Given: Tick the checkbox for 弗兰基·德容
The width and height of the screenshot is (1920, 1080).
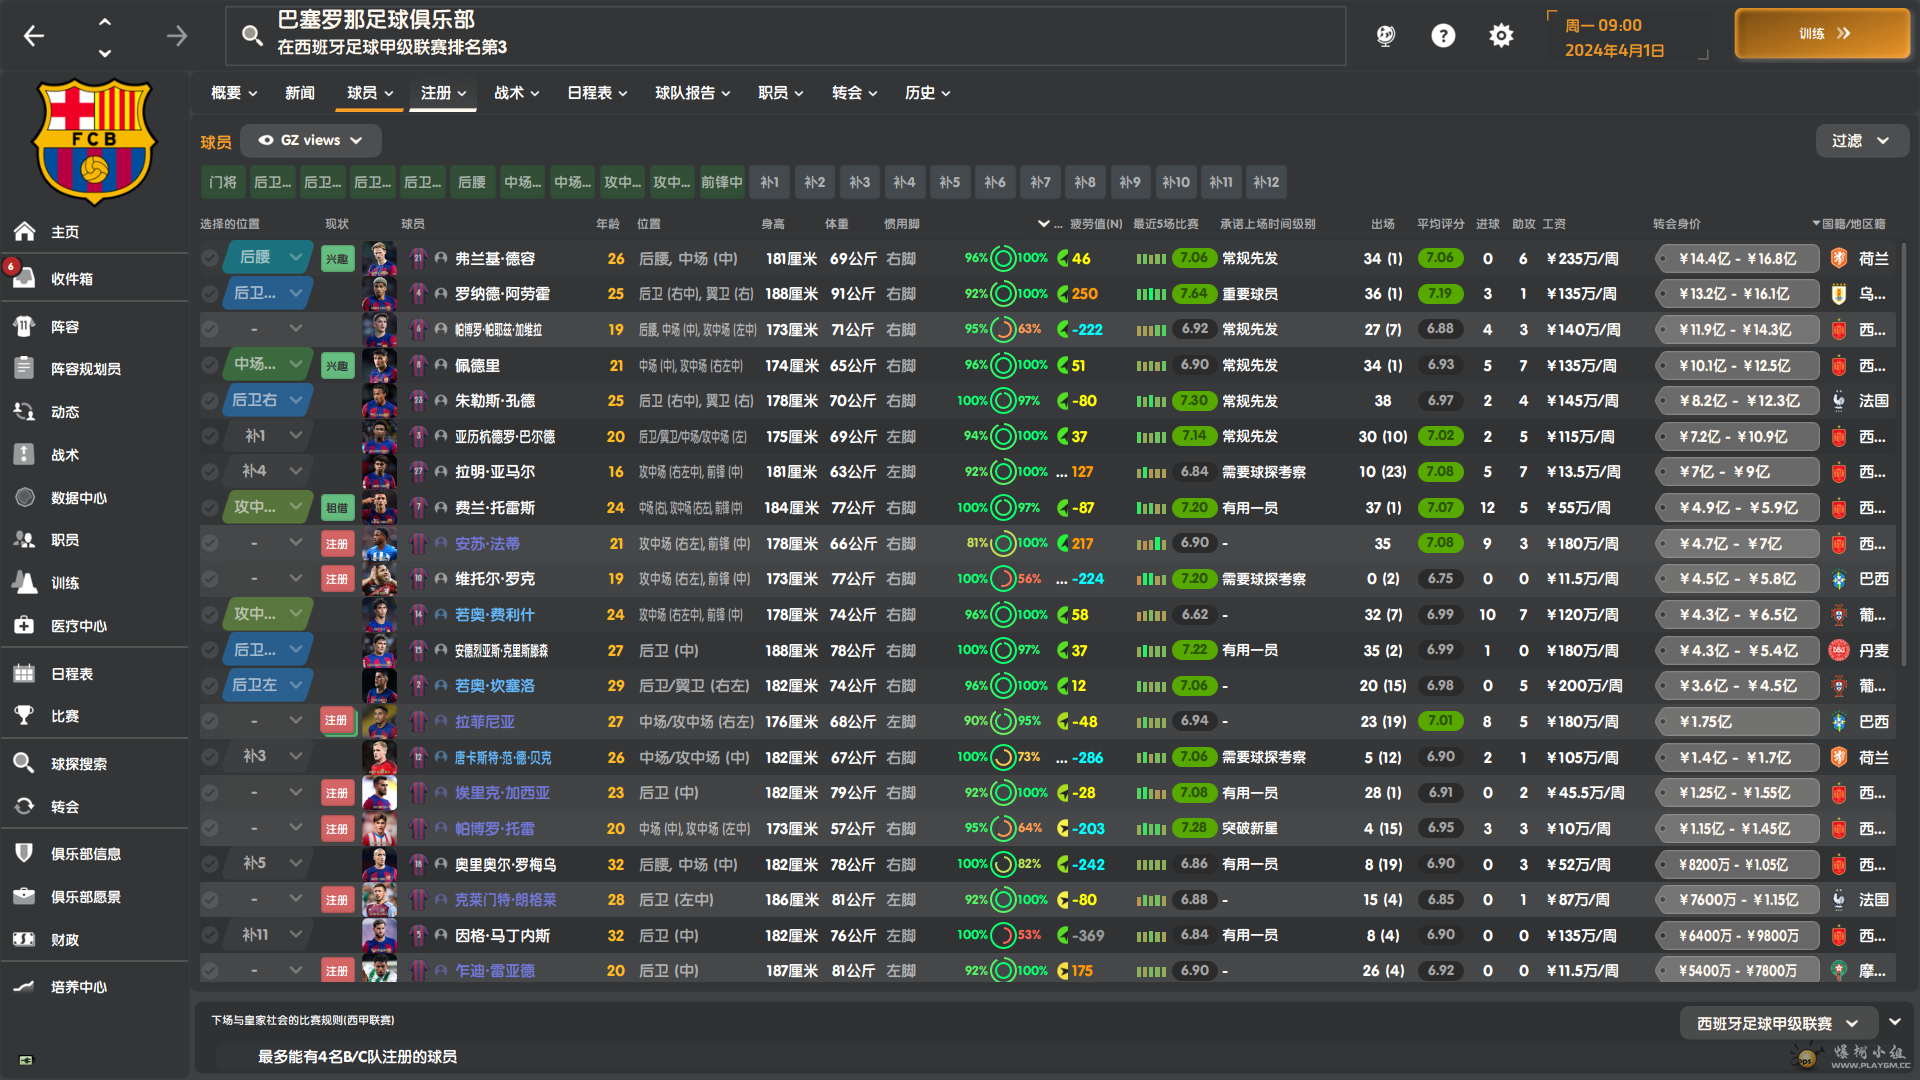Looking at the screenshot, I should (x=209, y=258).
